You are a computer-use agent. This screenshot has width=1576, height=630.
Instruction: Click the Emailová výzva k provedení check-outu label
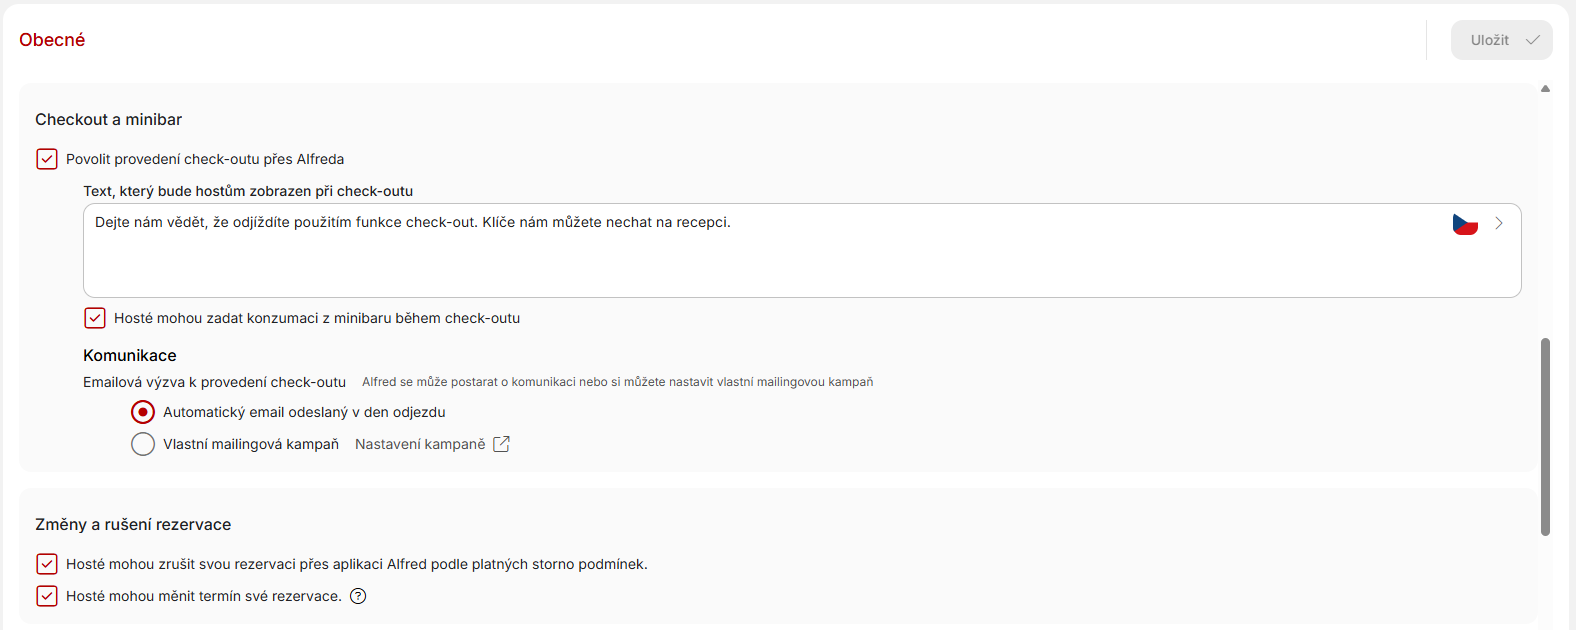point(214,382)
